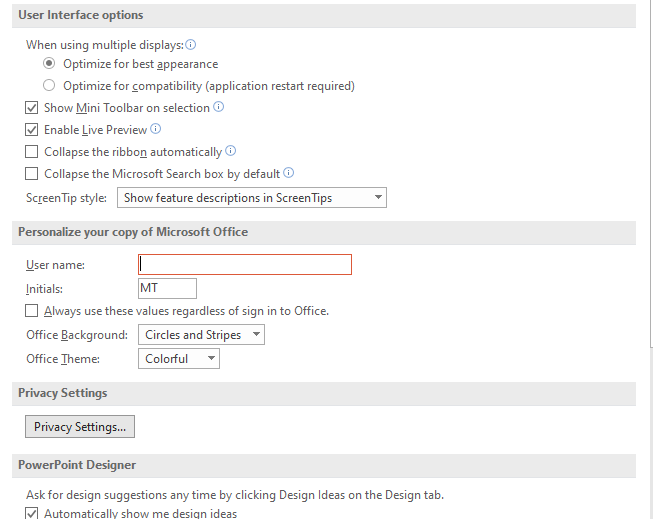Focus the User name text field
This screenshot has height=519, width=653.
coord(245,265)
